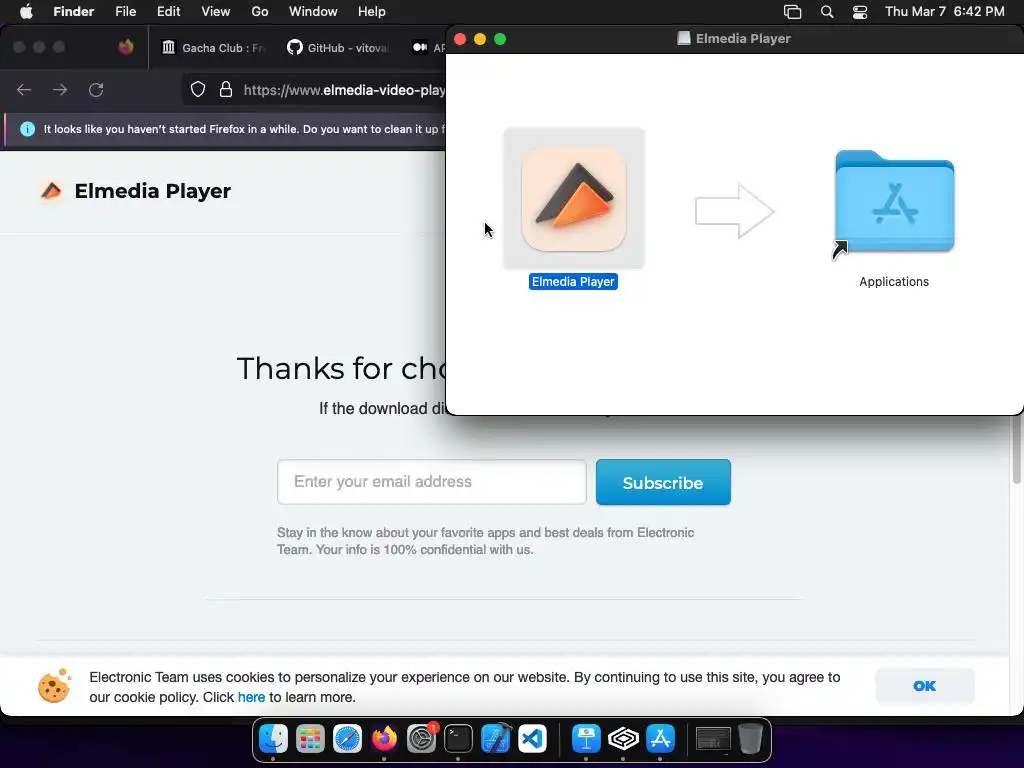Switch to Firefox in the Dock
Screen dimensions: 1024x768
pos(384,739)
